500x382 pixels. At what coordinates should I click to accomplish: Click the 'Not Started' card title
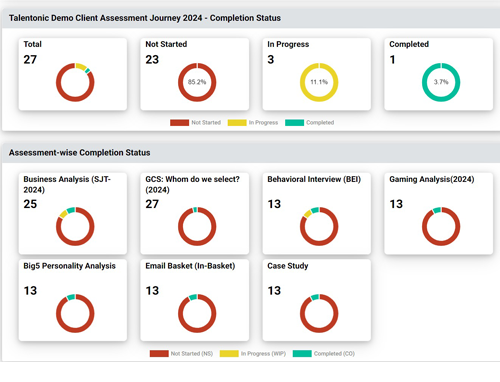[x=166, y=44]
